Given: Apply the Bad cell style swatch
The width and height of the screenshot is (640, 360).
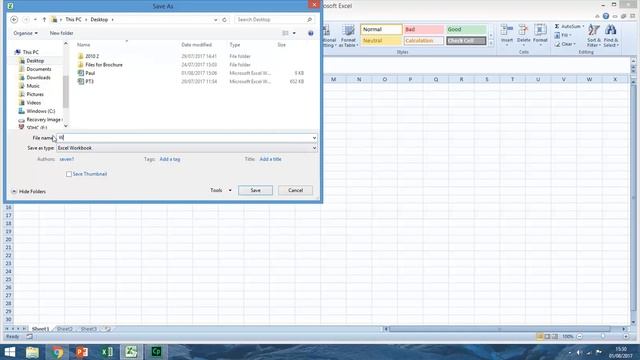Looking at the screenshot, I should tap(424, 29).
